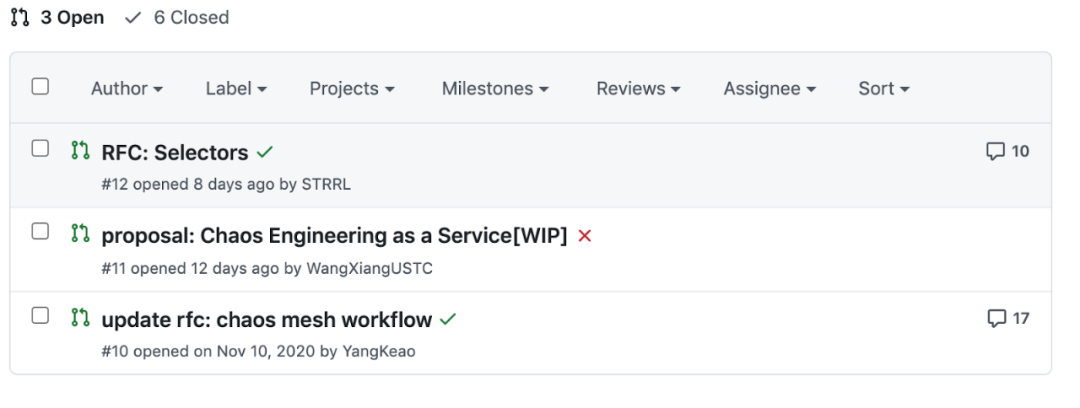The height and width of the screenshot is (408, 1080).
Task: Select the Chaos Engineering as a Service checkbox
Action: [x=40, y=232]
